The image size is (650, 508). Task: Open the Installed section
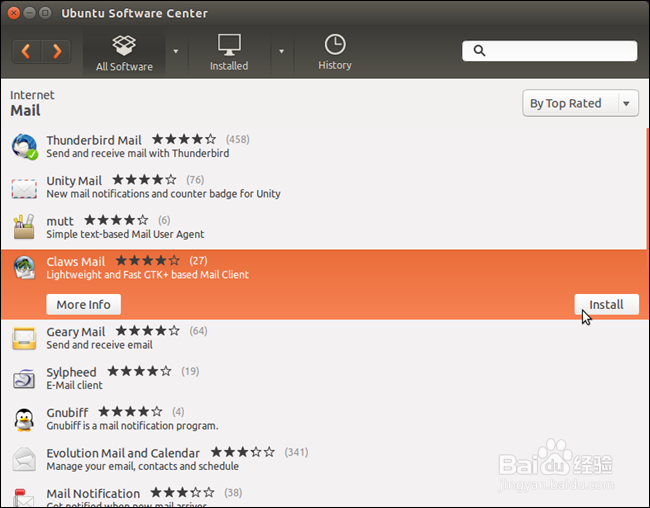click(x=229, y=53)
